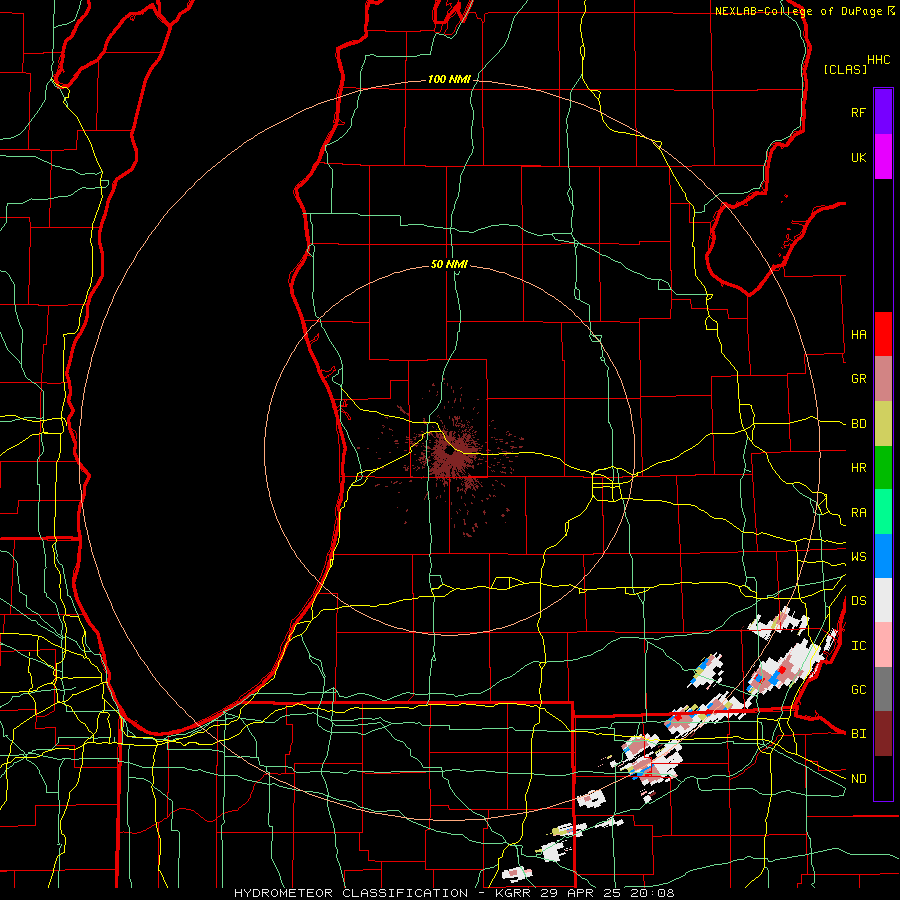This screenshot has width=900, height=900.
Task: Click the BI legend label
Action: coord(858,734)
